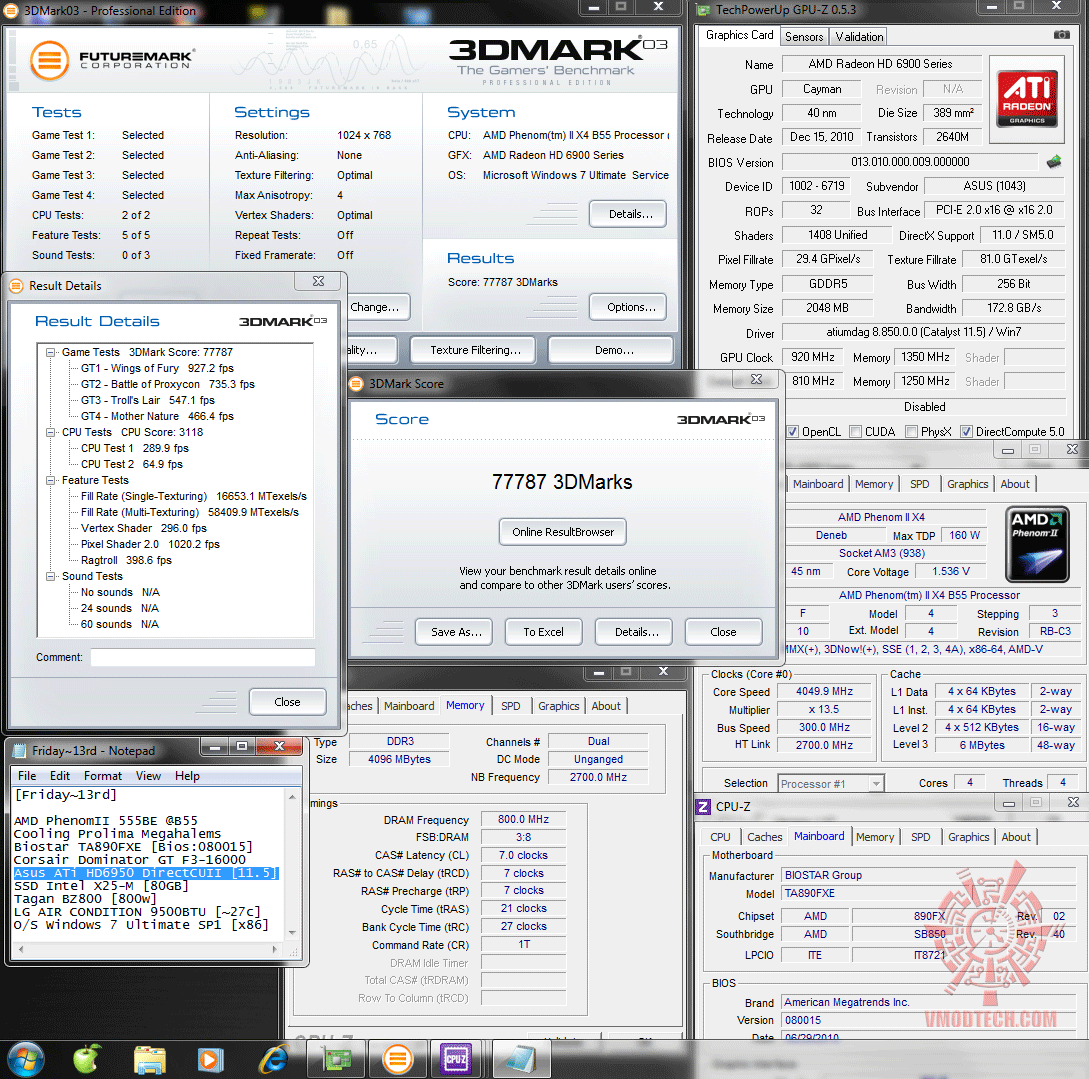This screenshot has width=1089, height=1079.
Task: Click the Demo... button
Action: [x=611, y=351]
